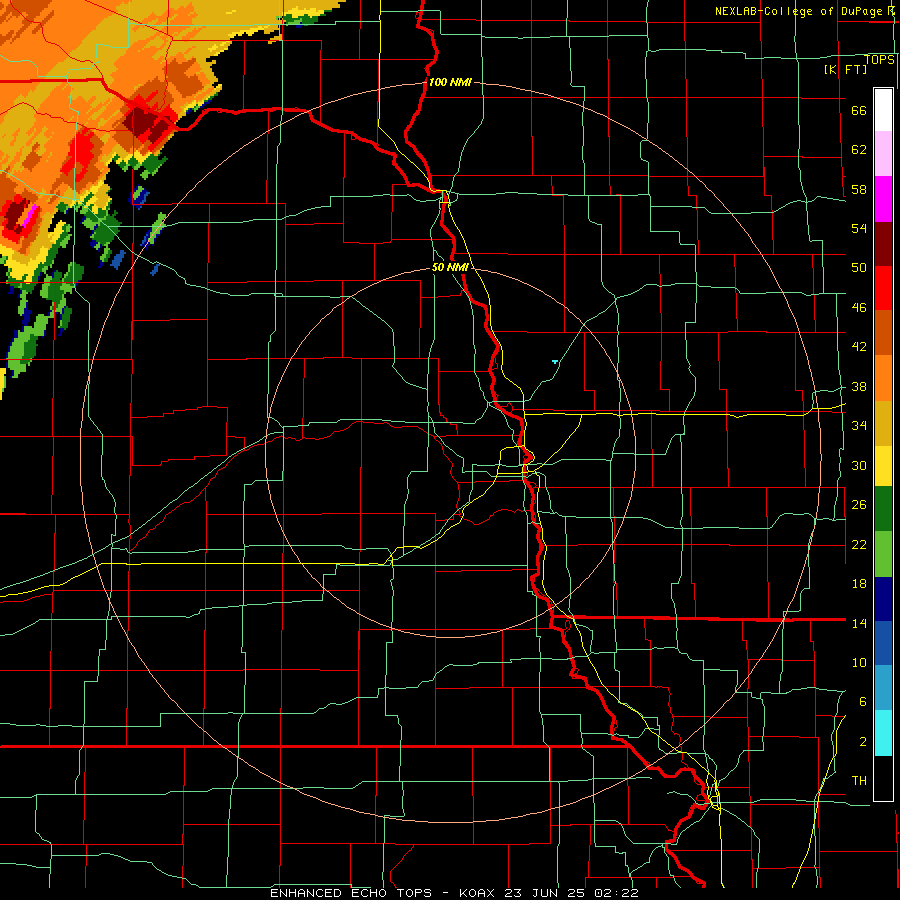Screen dimensions: 900x900
Task: Click the KOAX radar site identifier
Action: [478, 893]
